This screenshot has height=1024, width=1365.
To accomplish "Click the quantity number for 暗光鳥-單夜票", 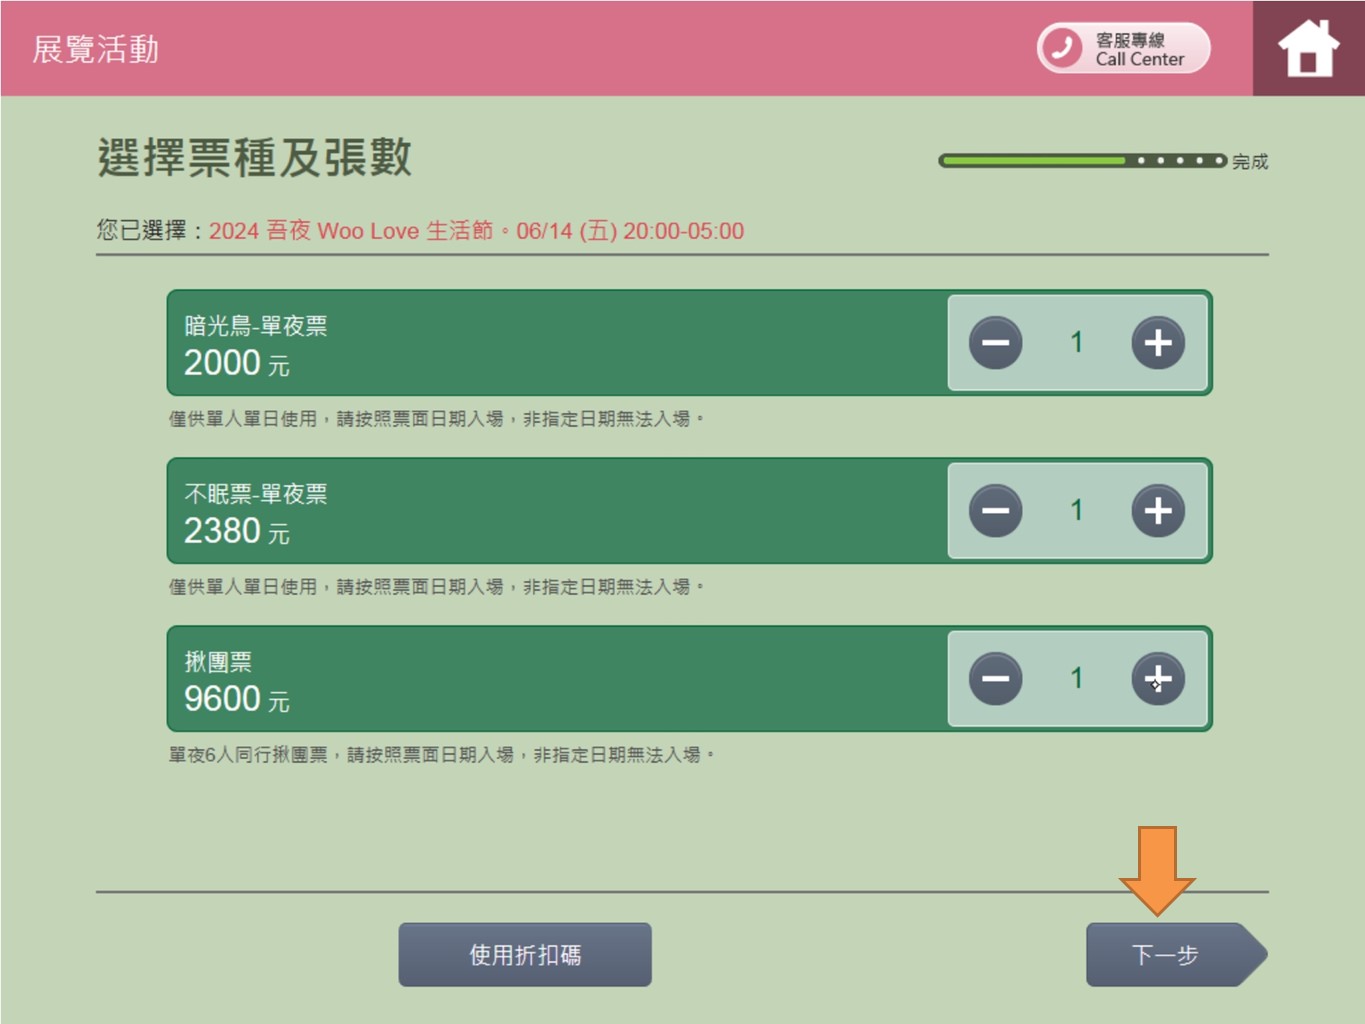I will (1076, 343).
